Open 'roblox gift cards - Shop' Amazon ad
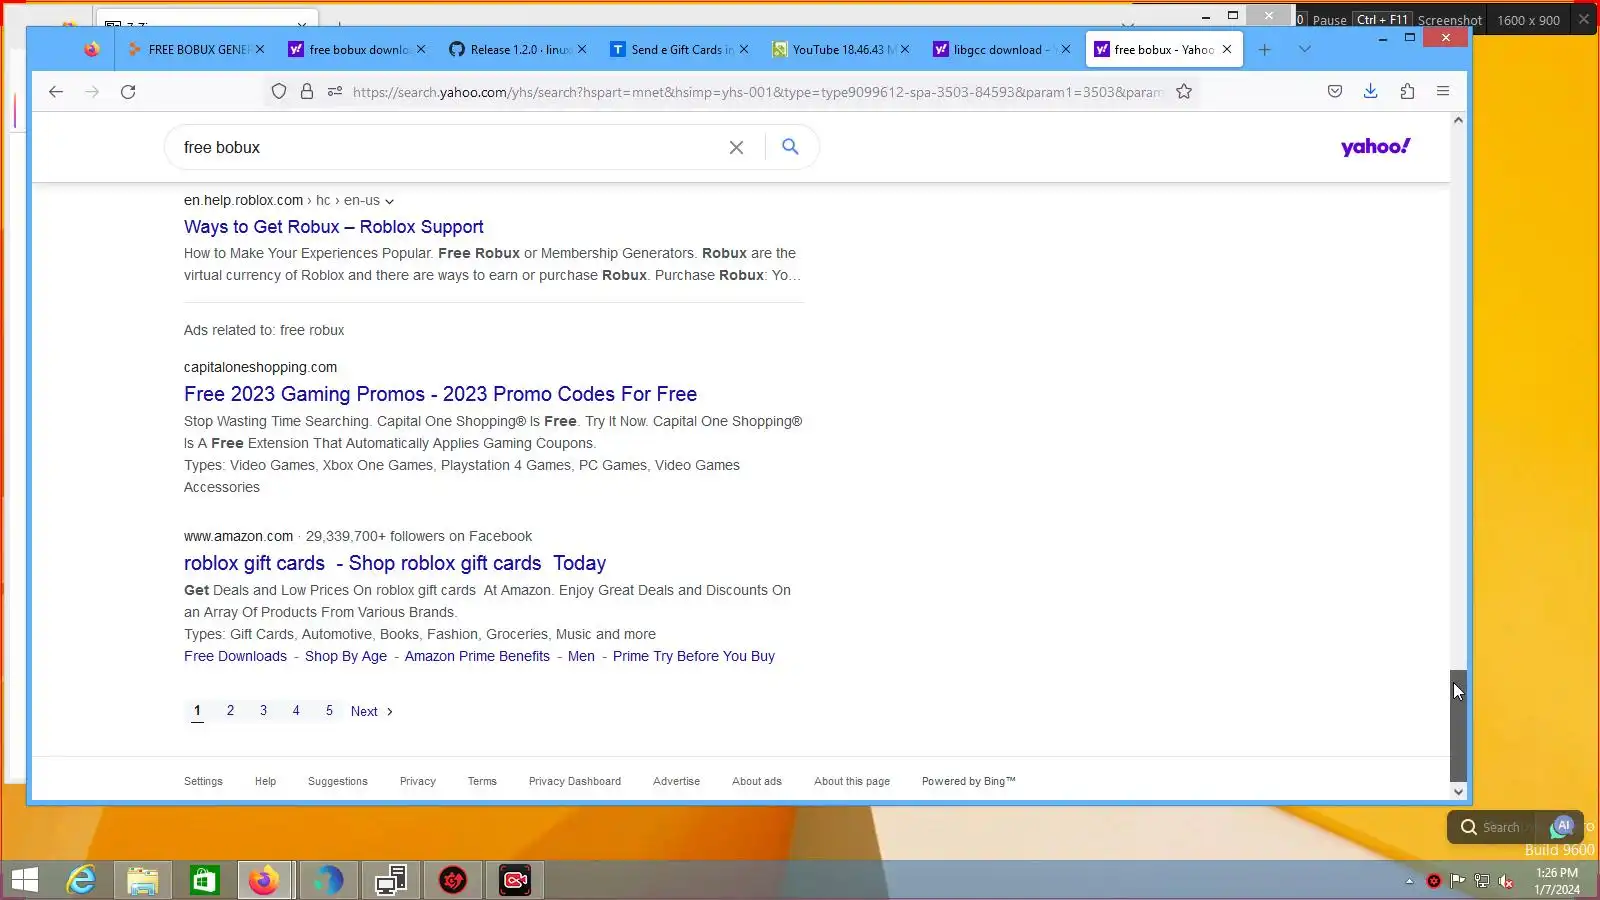 click(395, 563)
